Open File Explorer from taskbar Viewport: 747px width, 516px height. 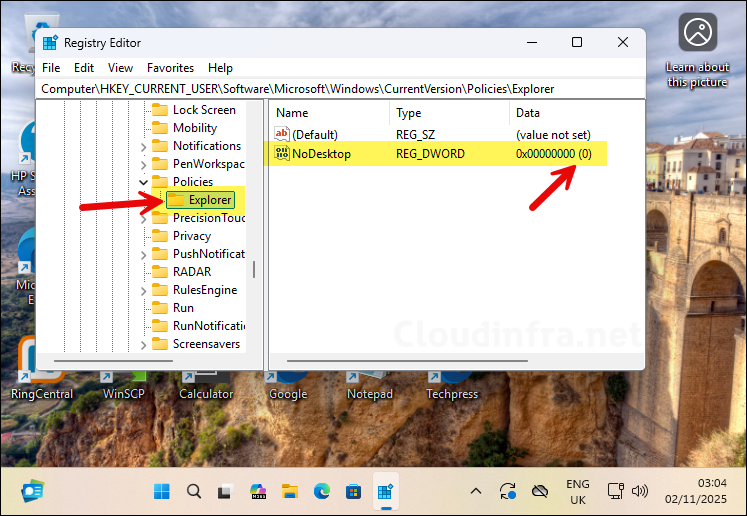[x=290, y=491]
